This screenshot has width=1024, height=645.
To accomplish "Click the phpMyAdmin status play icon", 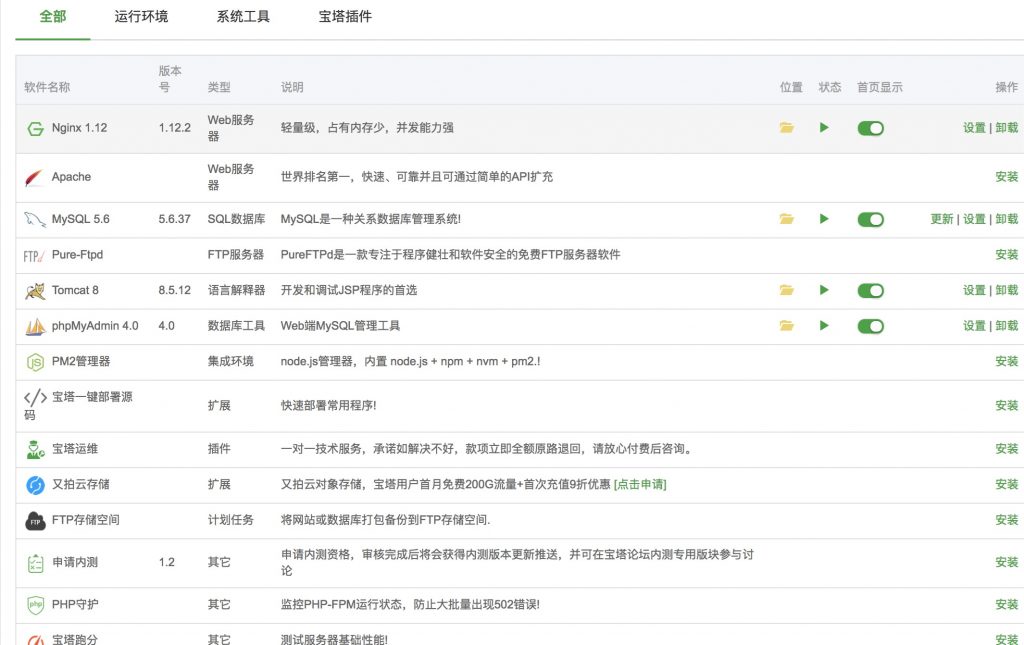I will click(824, 326).
